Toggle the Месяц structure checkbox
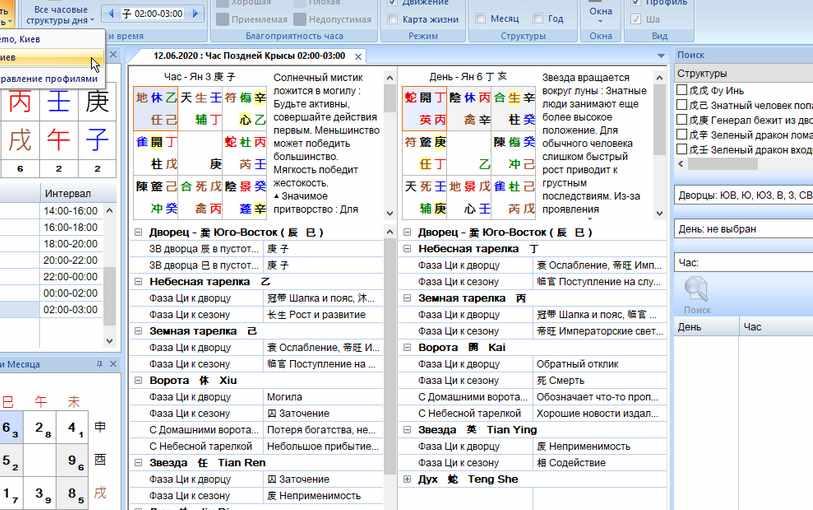Screen dimensions: 813x510 [481, 19]
